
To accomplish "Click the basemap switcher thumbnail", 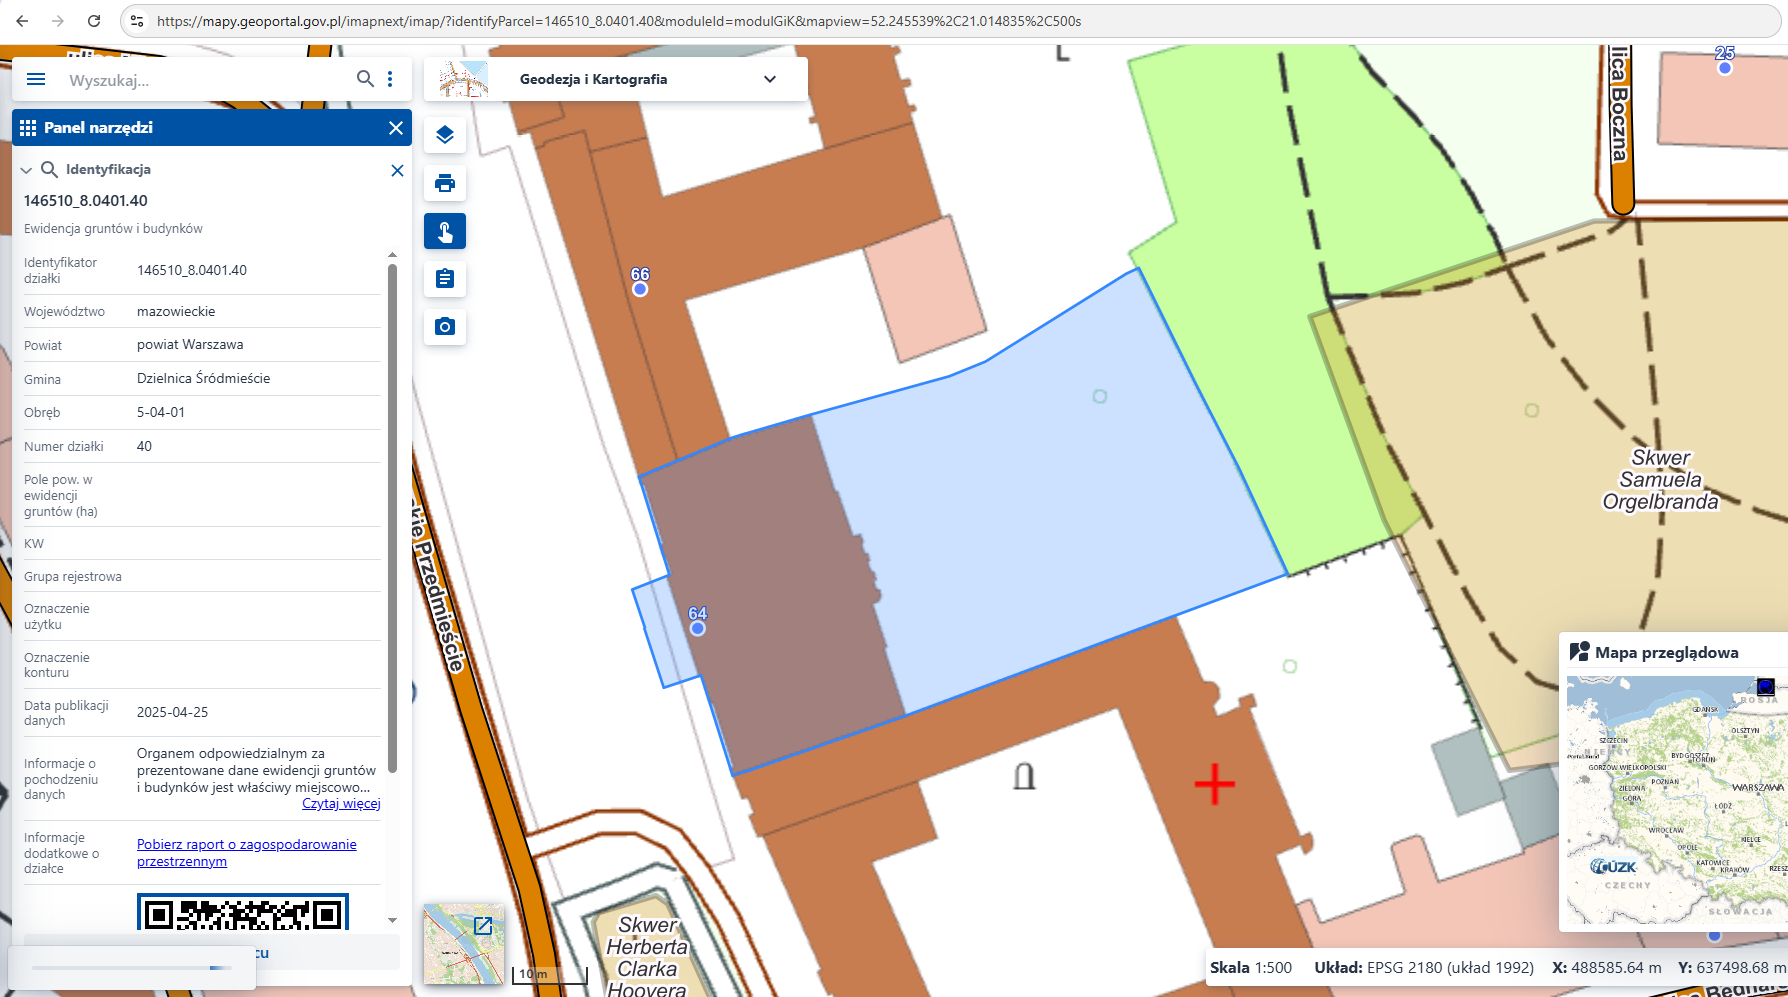I will (x=463, y=944).
